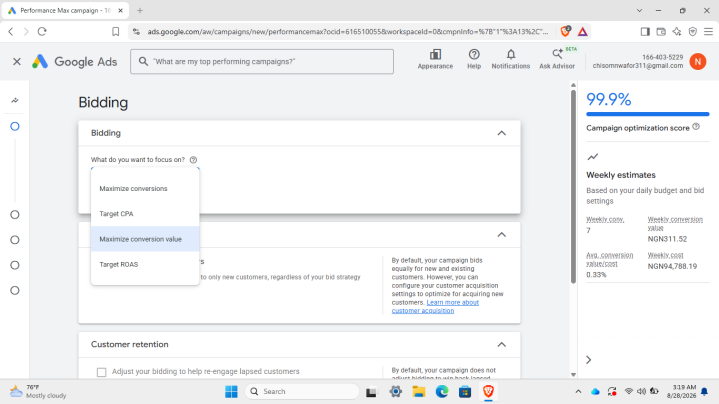Collapse the Bidding section

pos(502,133)
